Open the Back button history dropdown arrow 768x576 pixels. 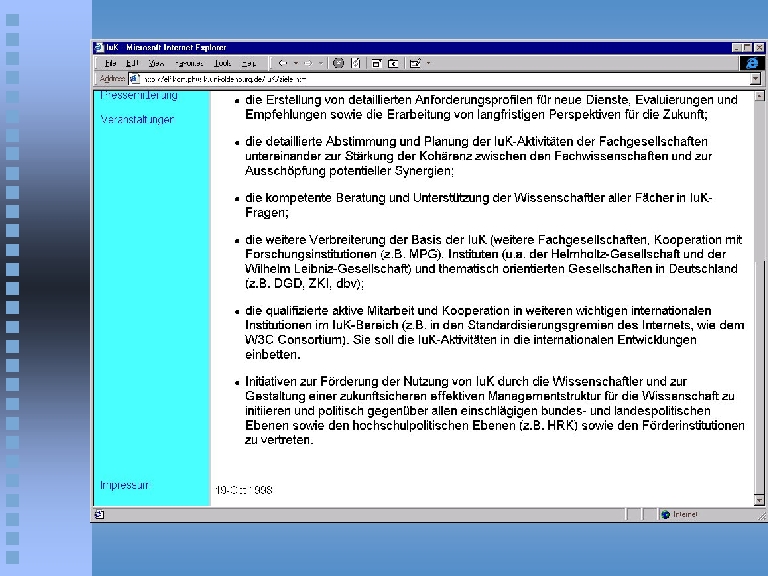(294, 63)
